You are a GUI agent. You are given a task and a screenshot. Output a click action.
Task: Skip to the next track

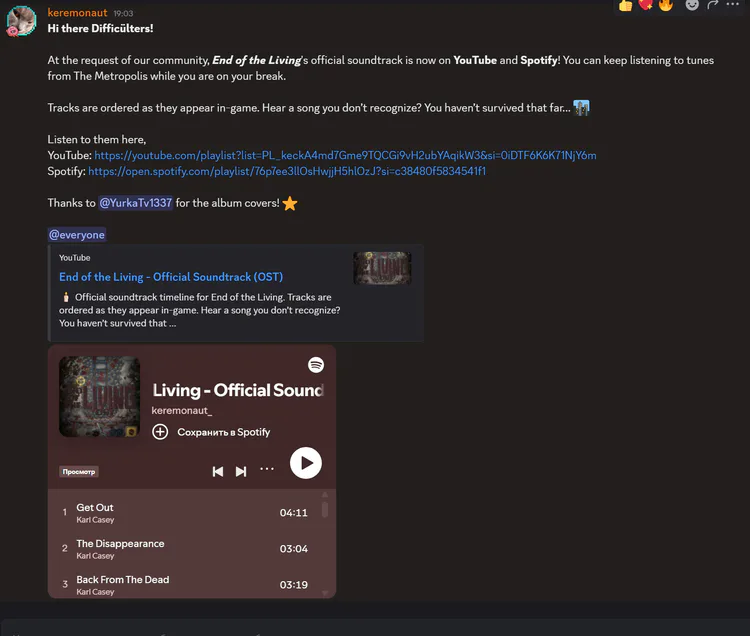241,472
